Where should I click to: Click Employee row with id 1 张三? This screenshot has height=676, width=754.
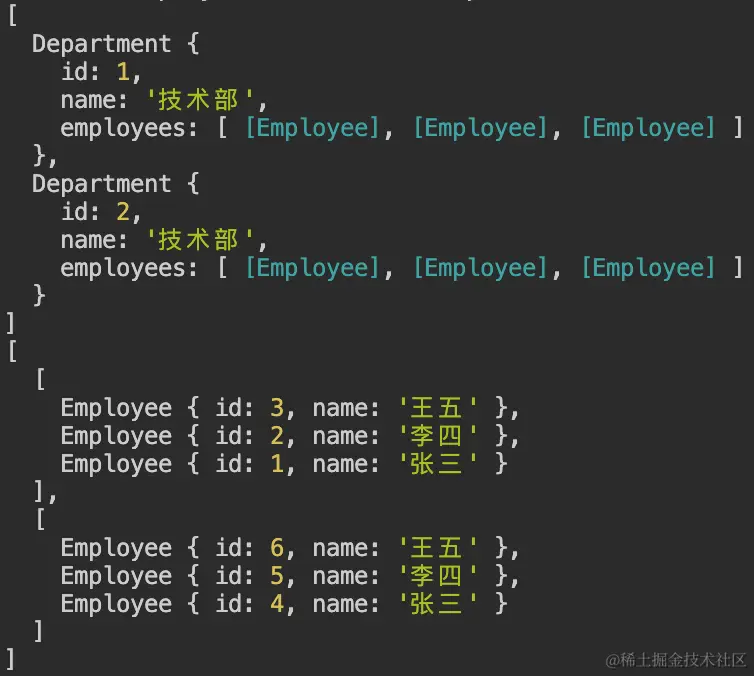tap(284, 464)
